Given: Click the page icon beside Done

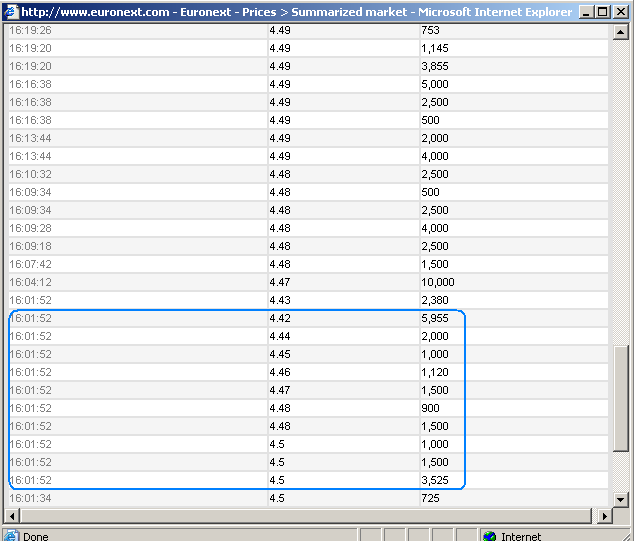Looking at the screenshot, I should pos(12,537).
